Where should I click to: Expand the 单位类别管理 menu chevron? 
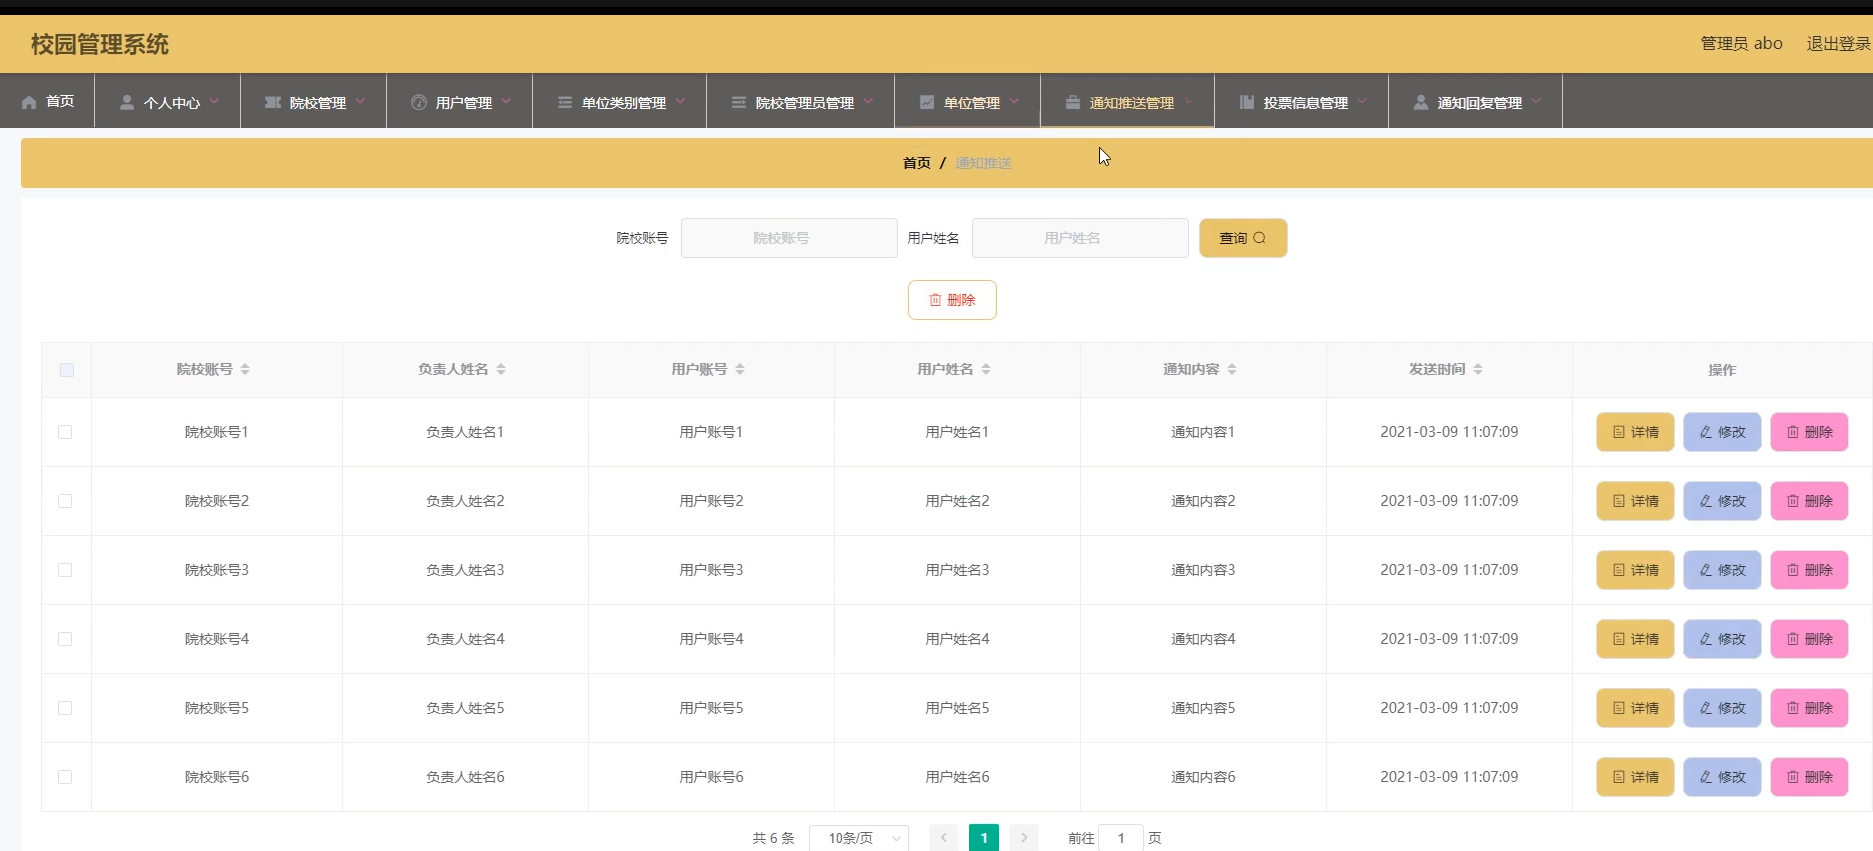(x=681, y=101)
